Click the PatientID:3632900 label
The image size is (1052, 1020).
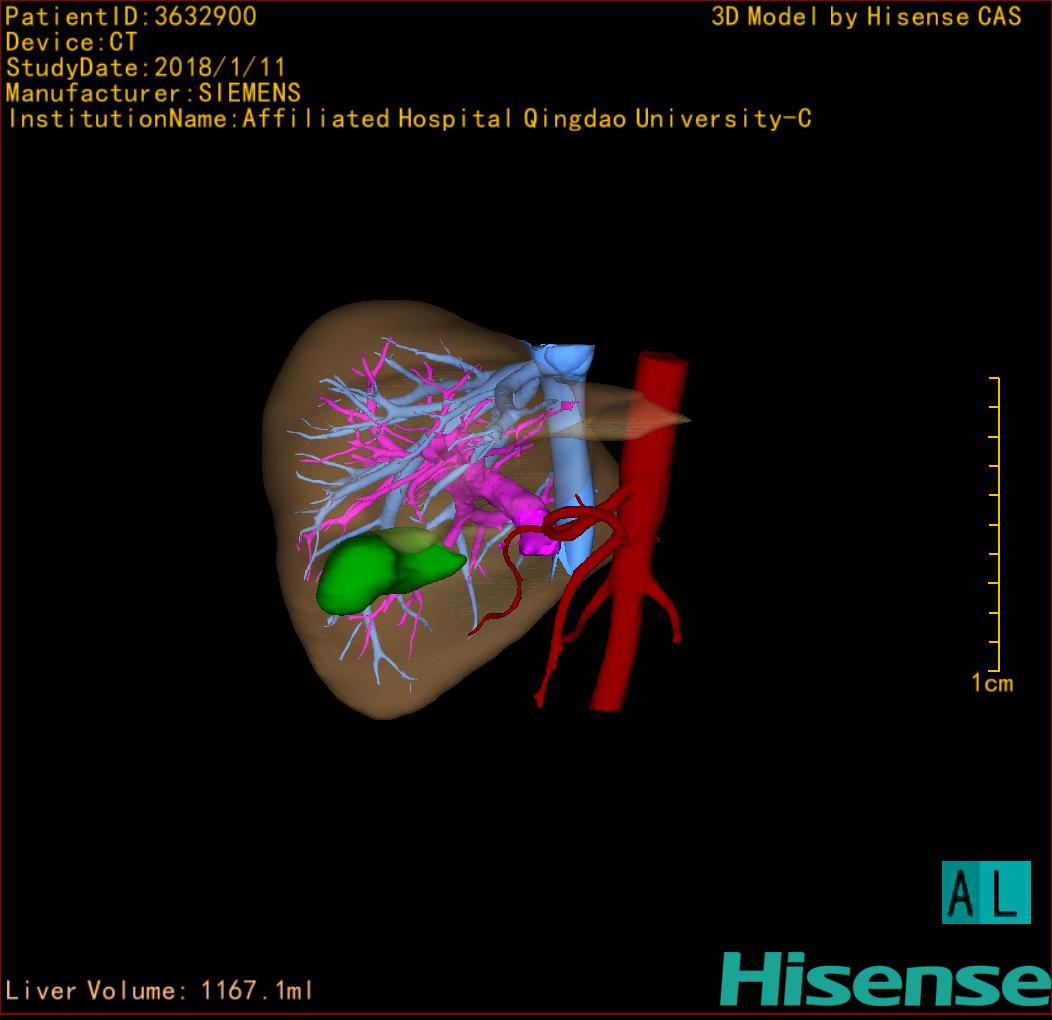point(131,17)
